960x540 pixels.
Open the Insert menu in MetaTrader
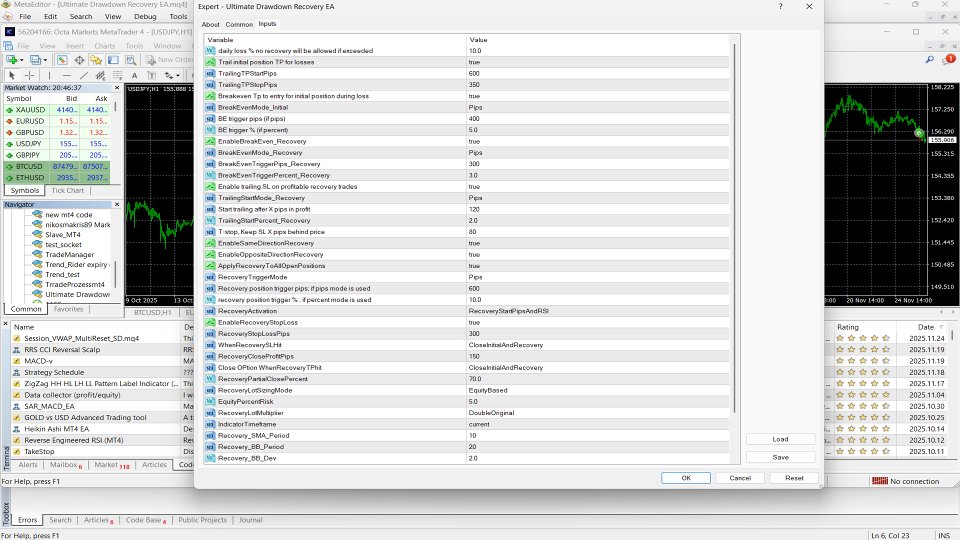click(75, 46)
